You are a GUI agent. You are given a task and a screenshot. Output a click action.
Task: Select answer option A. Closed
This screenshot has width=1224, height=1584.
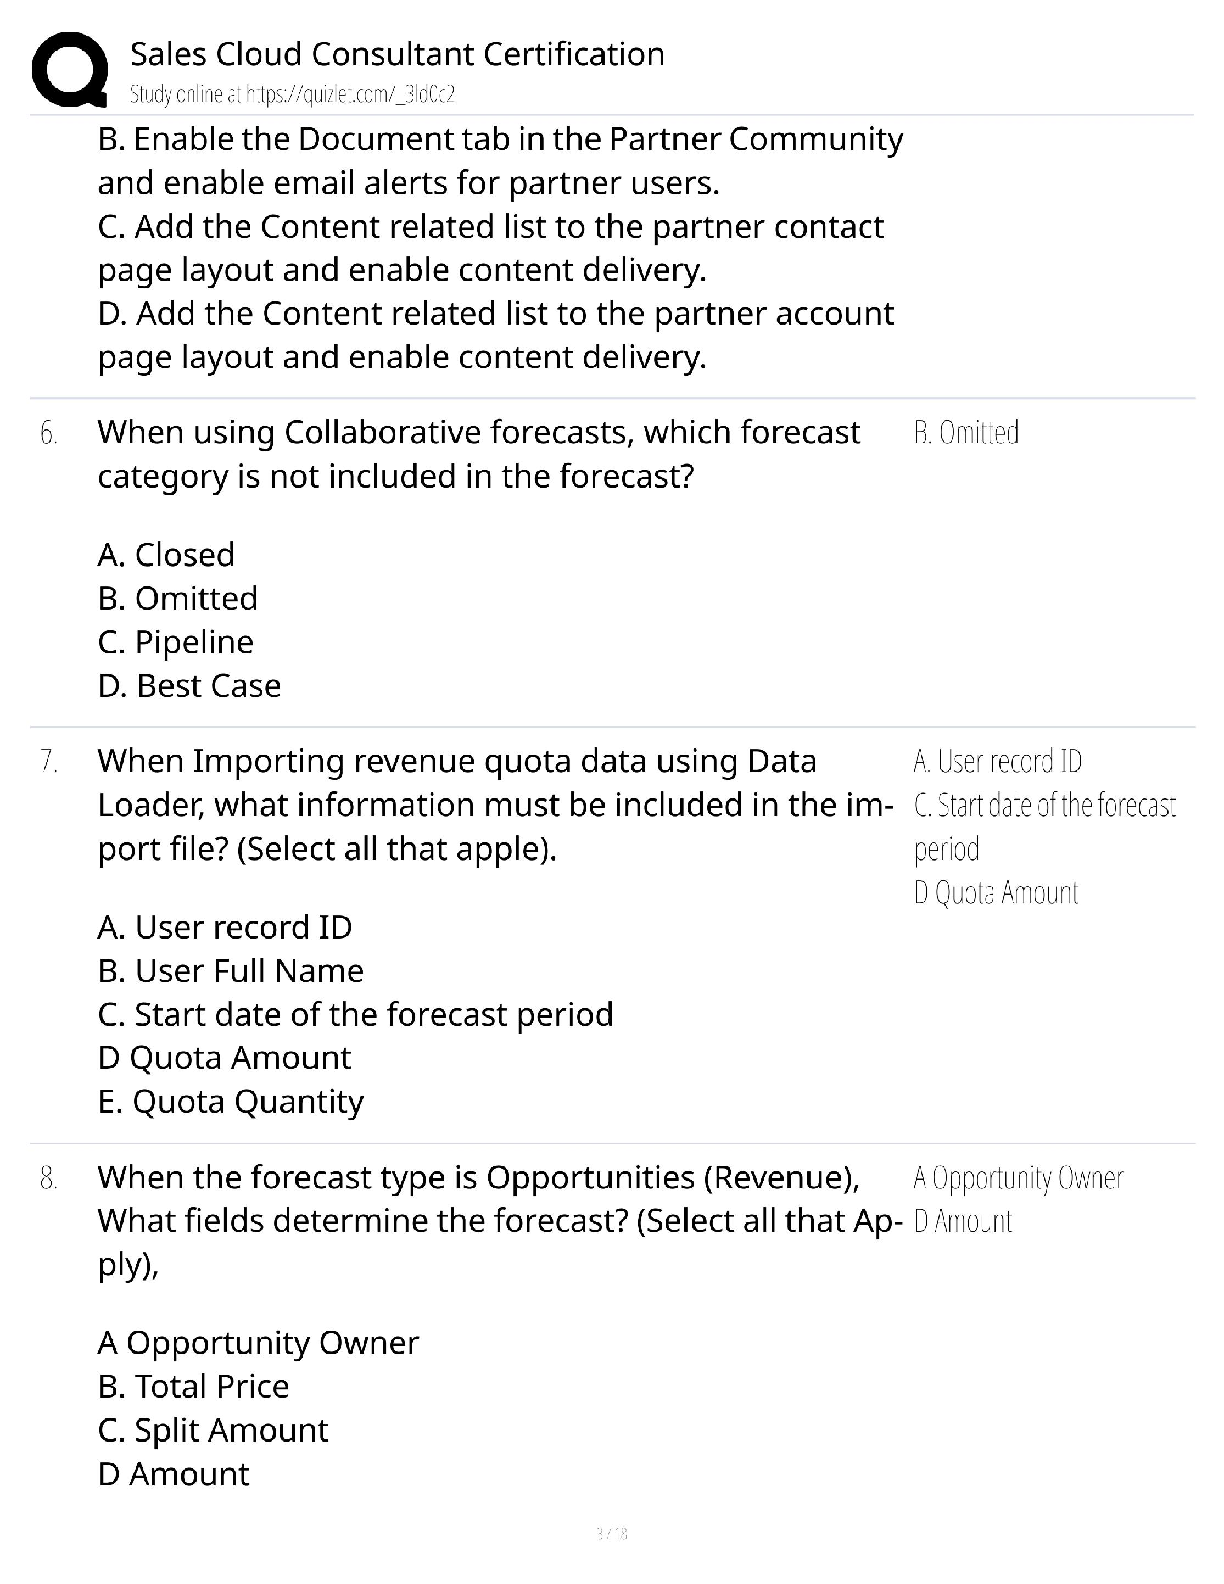166,555
